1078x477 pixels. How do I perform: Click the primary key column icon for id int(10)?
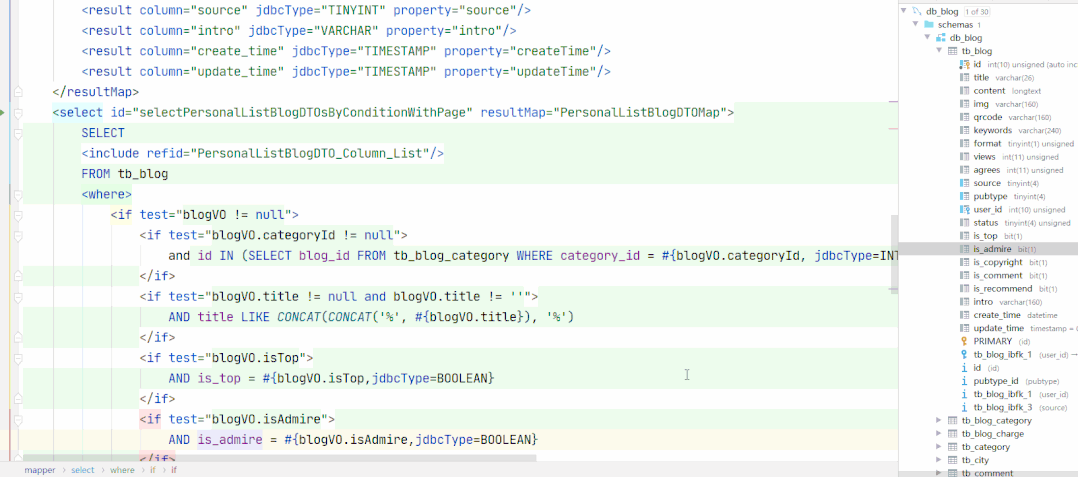[965, 64]
